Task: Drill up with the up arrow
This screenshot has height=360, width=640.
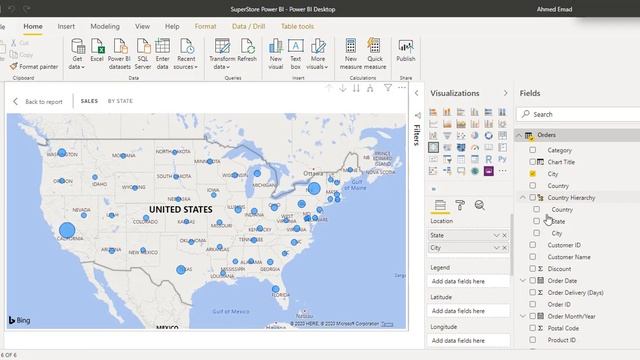Action: (x=329, y=88)
